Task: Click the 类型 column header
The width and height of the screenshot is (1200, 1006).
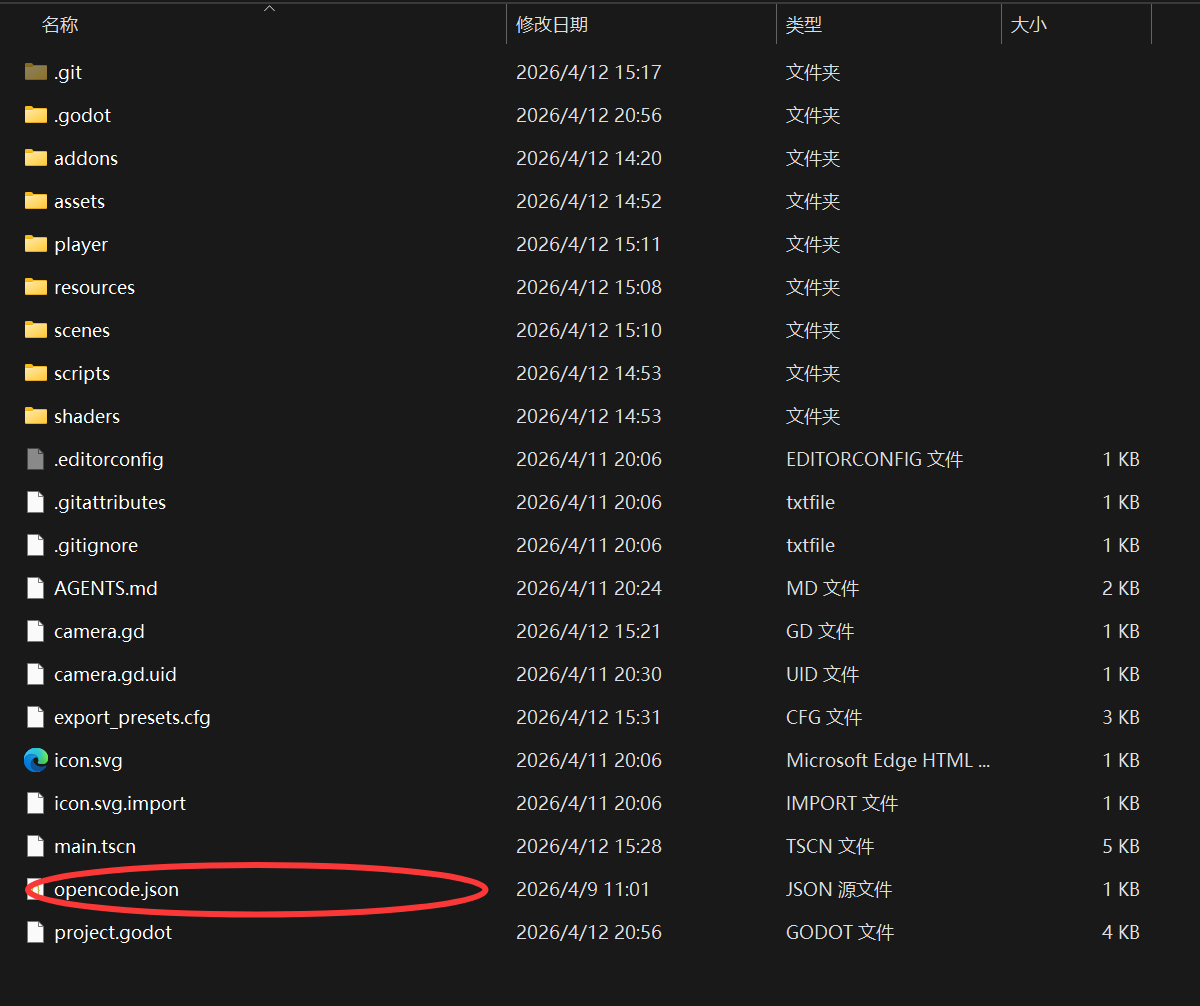Action: [x=804, y=25]
